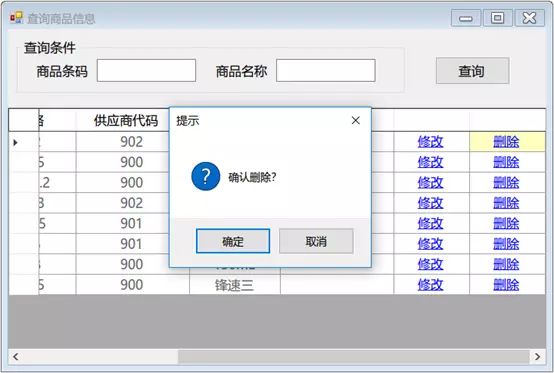Click 修改 link in fifth row

click(x=430, y=224)
